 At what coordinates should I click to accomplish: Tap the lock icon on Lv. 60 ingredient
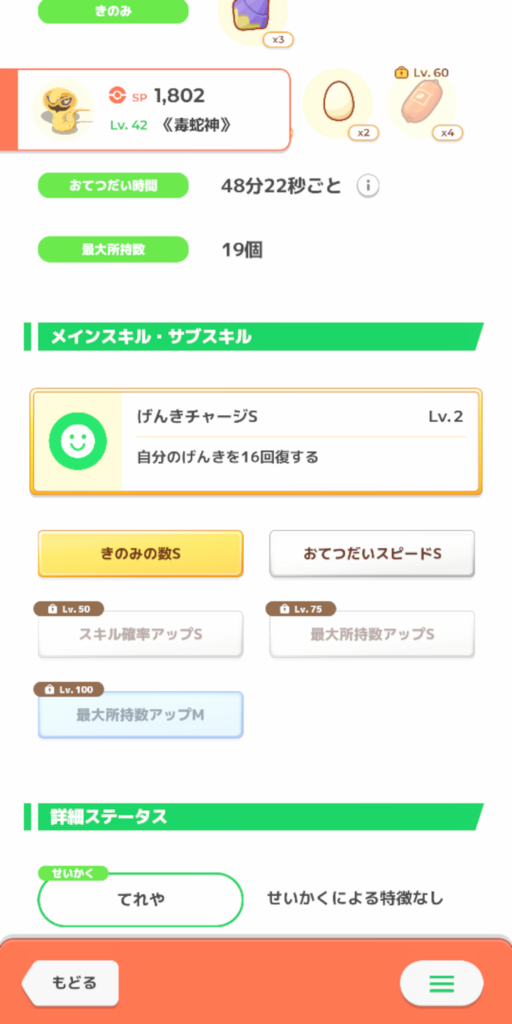point(401,72)
